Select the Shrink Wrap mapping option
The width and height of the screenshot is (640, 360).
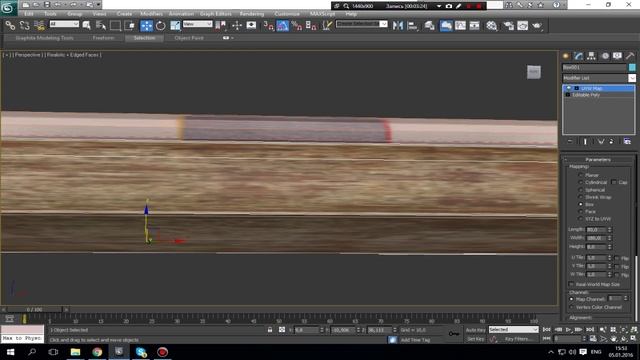click(x=580, y=197)
